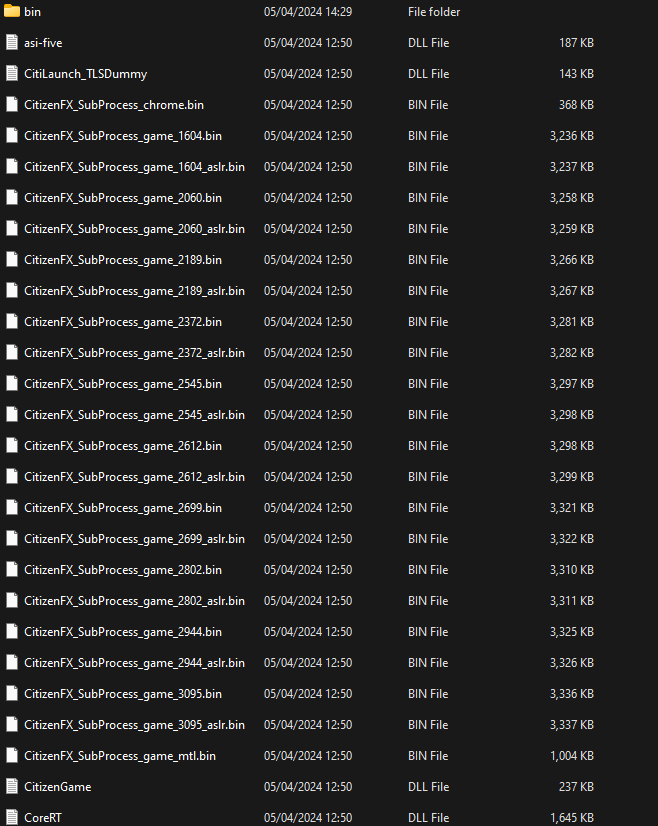Select file name CitizenFX_SubProcess_game_2060.bin

(x=123, y=198)
